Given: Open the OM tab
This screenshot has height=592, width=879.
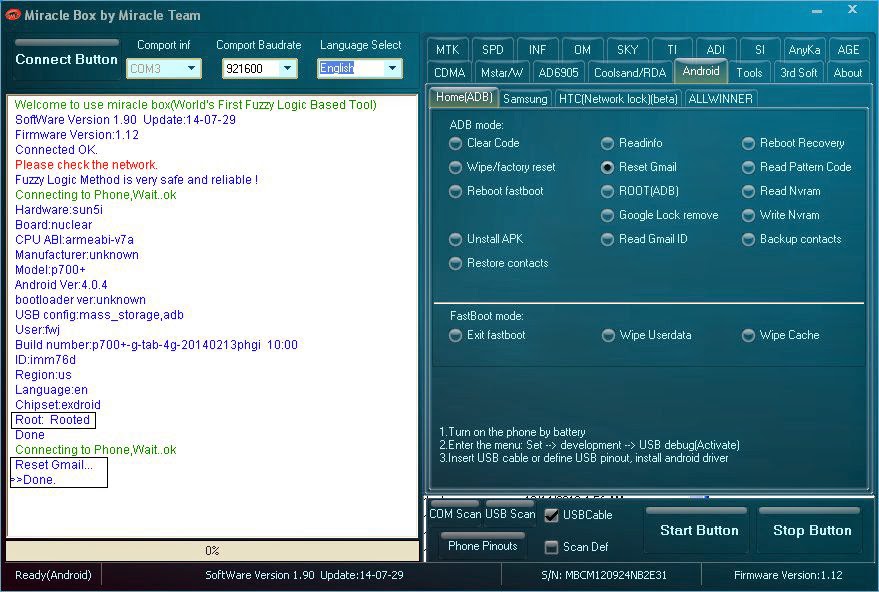Looking at the screenshot, I should point(582,50).
